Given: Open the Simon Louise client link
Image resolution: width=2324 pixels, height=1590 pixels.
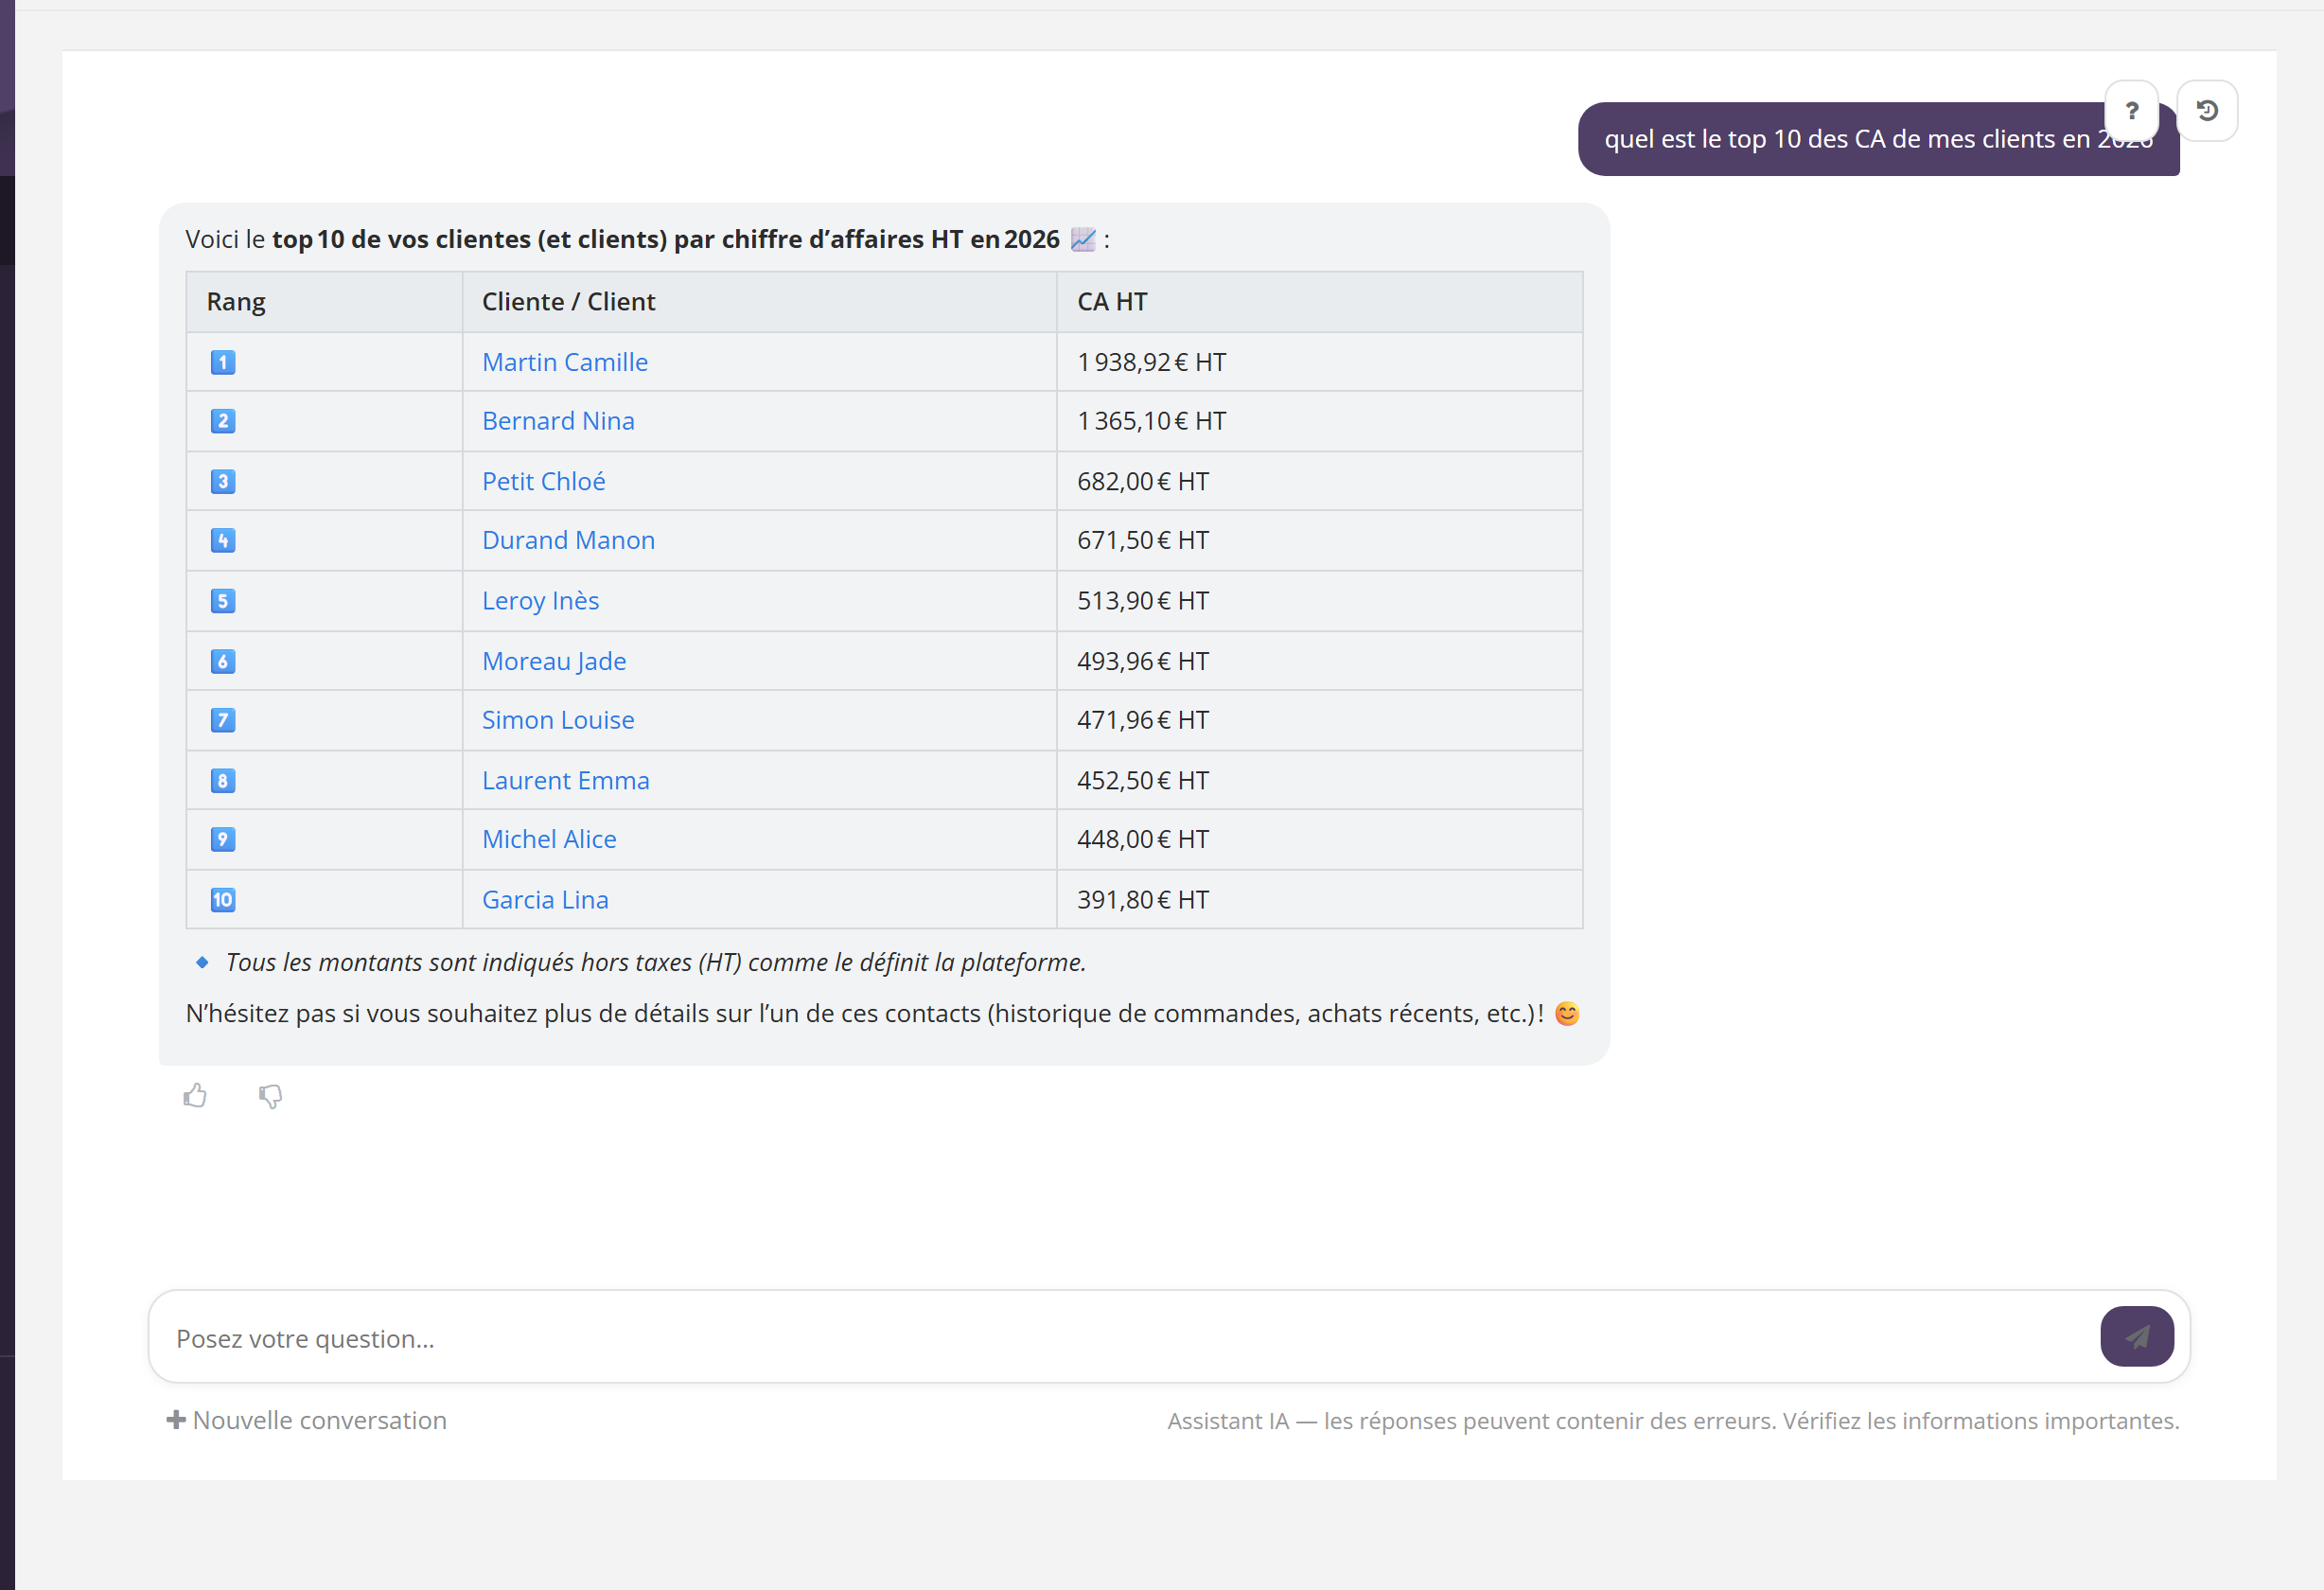Looking at the screenshot, I should coord(558,720).
